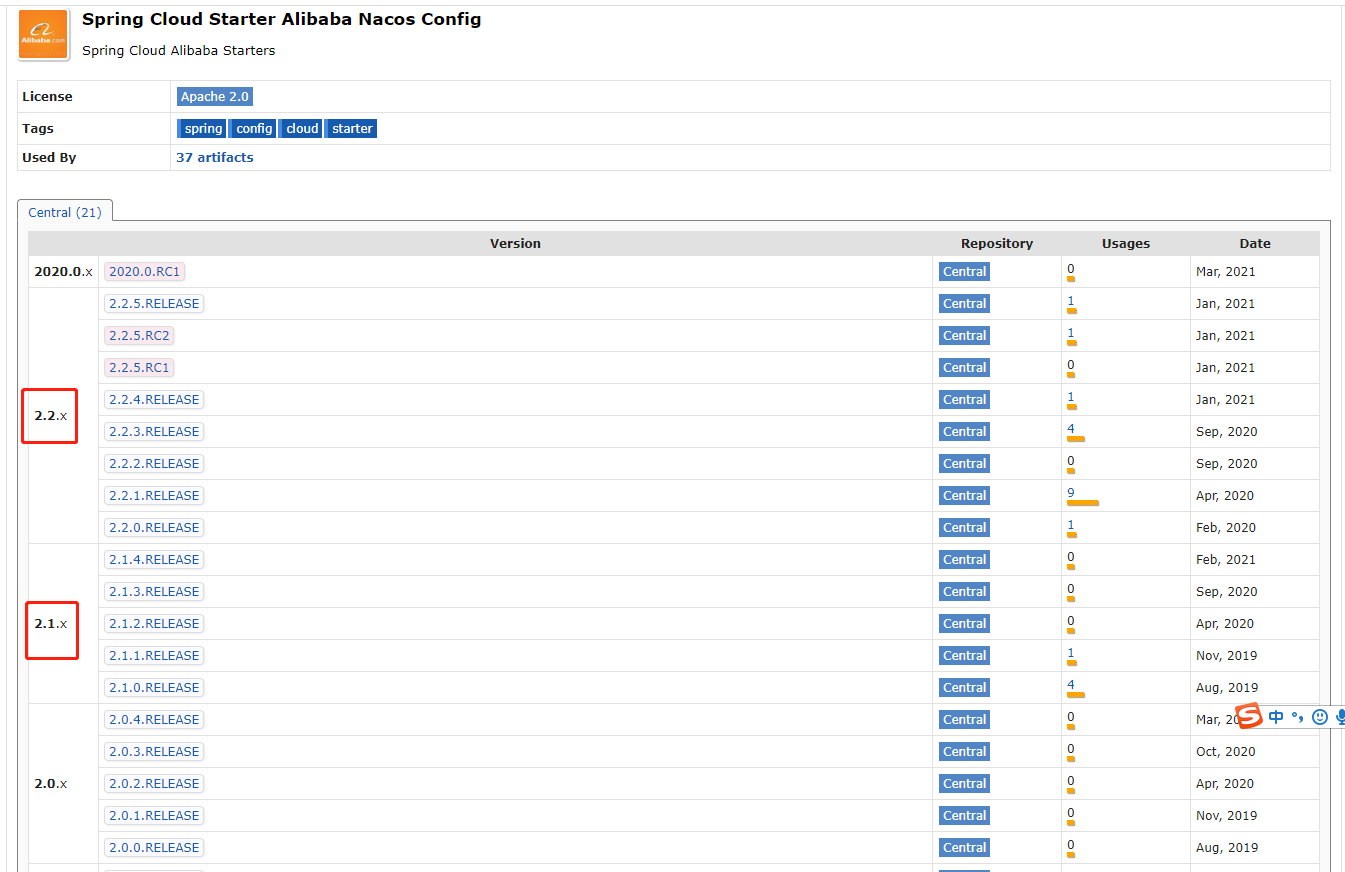Click the 2020.0.x version group label
Screen dimensions: 1345x872
tap(63, 272)
